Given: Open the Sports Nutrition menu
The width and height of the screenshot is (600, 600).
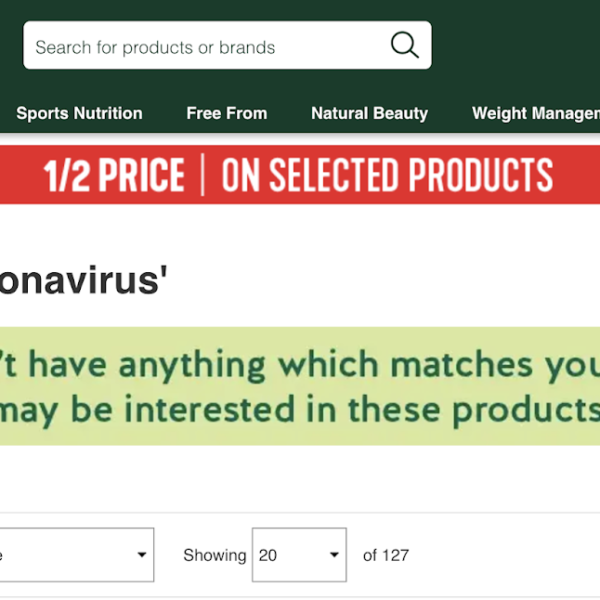Looking at the screenshot, I should coord(79,113).
